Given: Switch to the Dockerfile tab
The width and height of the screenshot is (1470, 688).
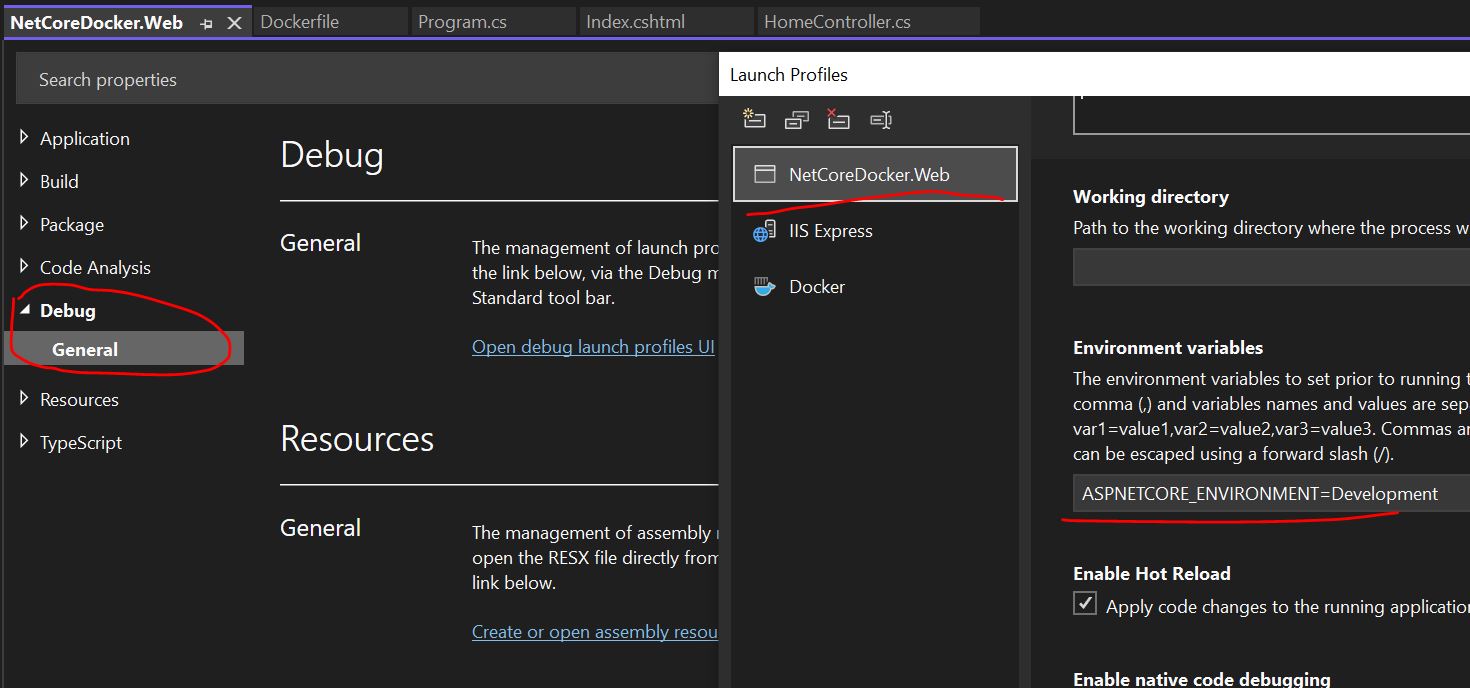Looking at the screenshot, I should pyautogui.click(x=300, y=22).
